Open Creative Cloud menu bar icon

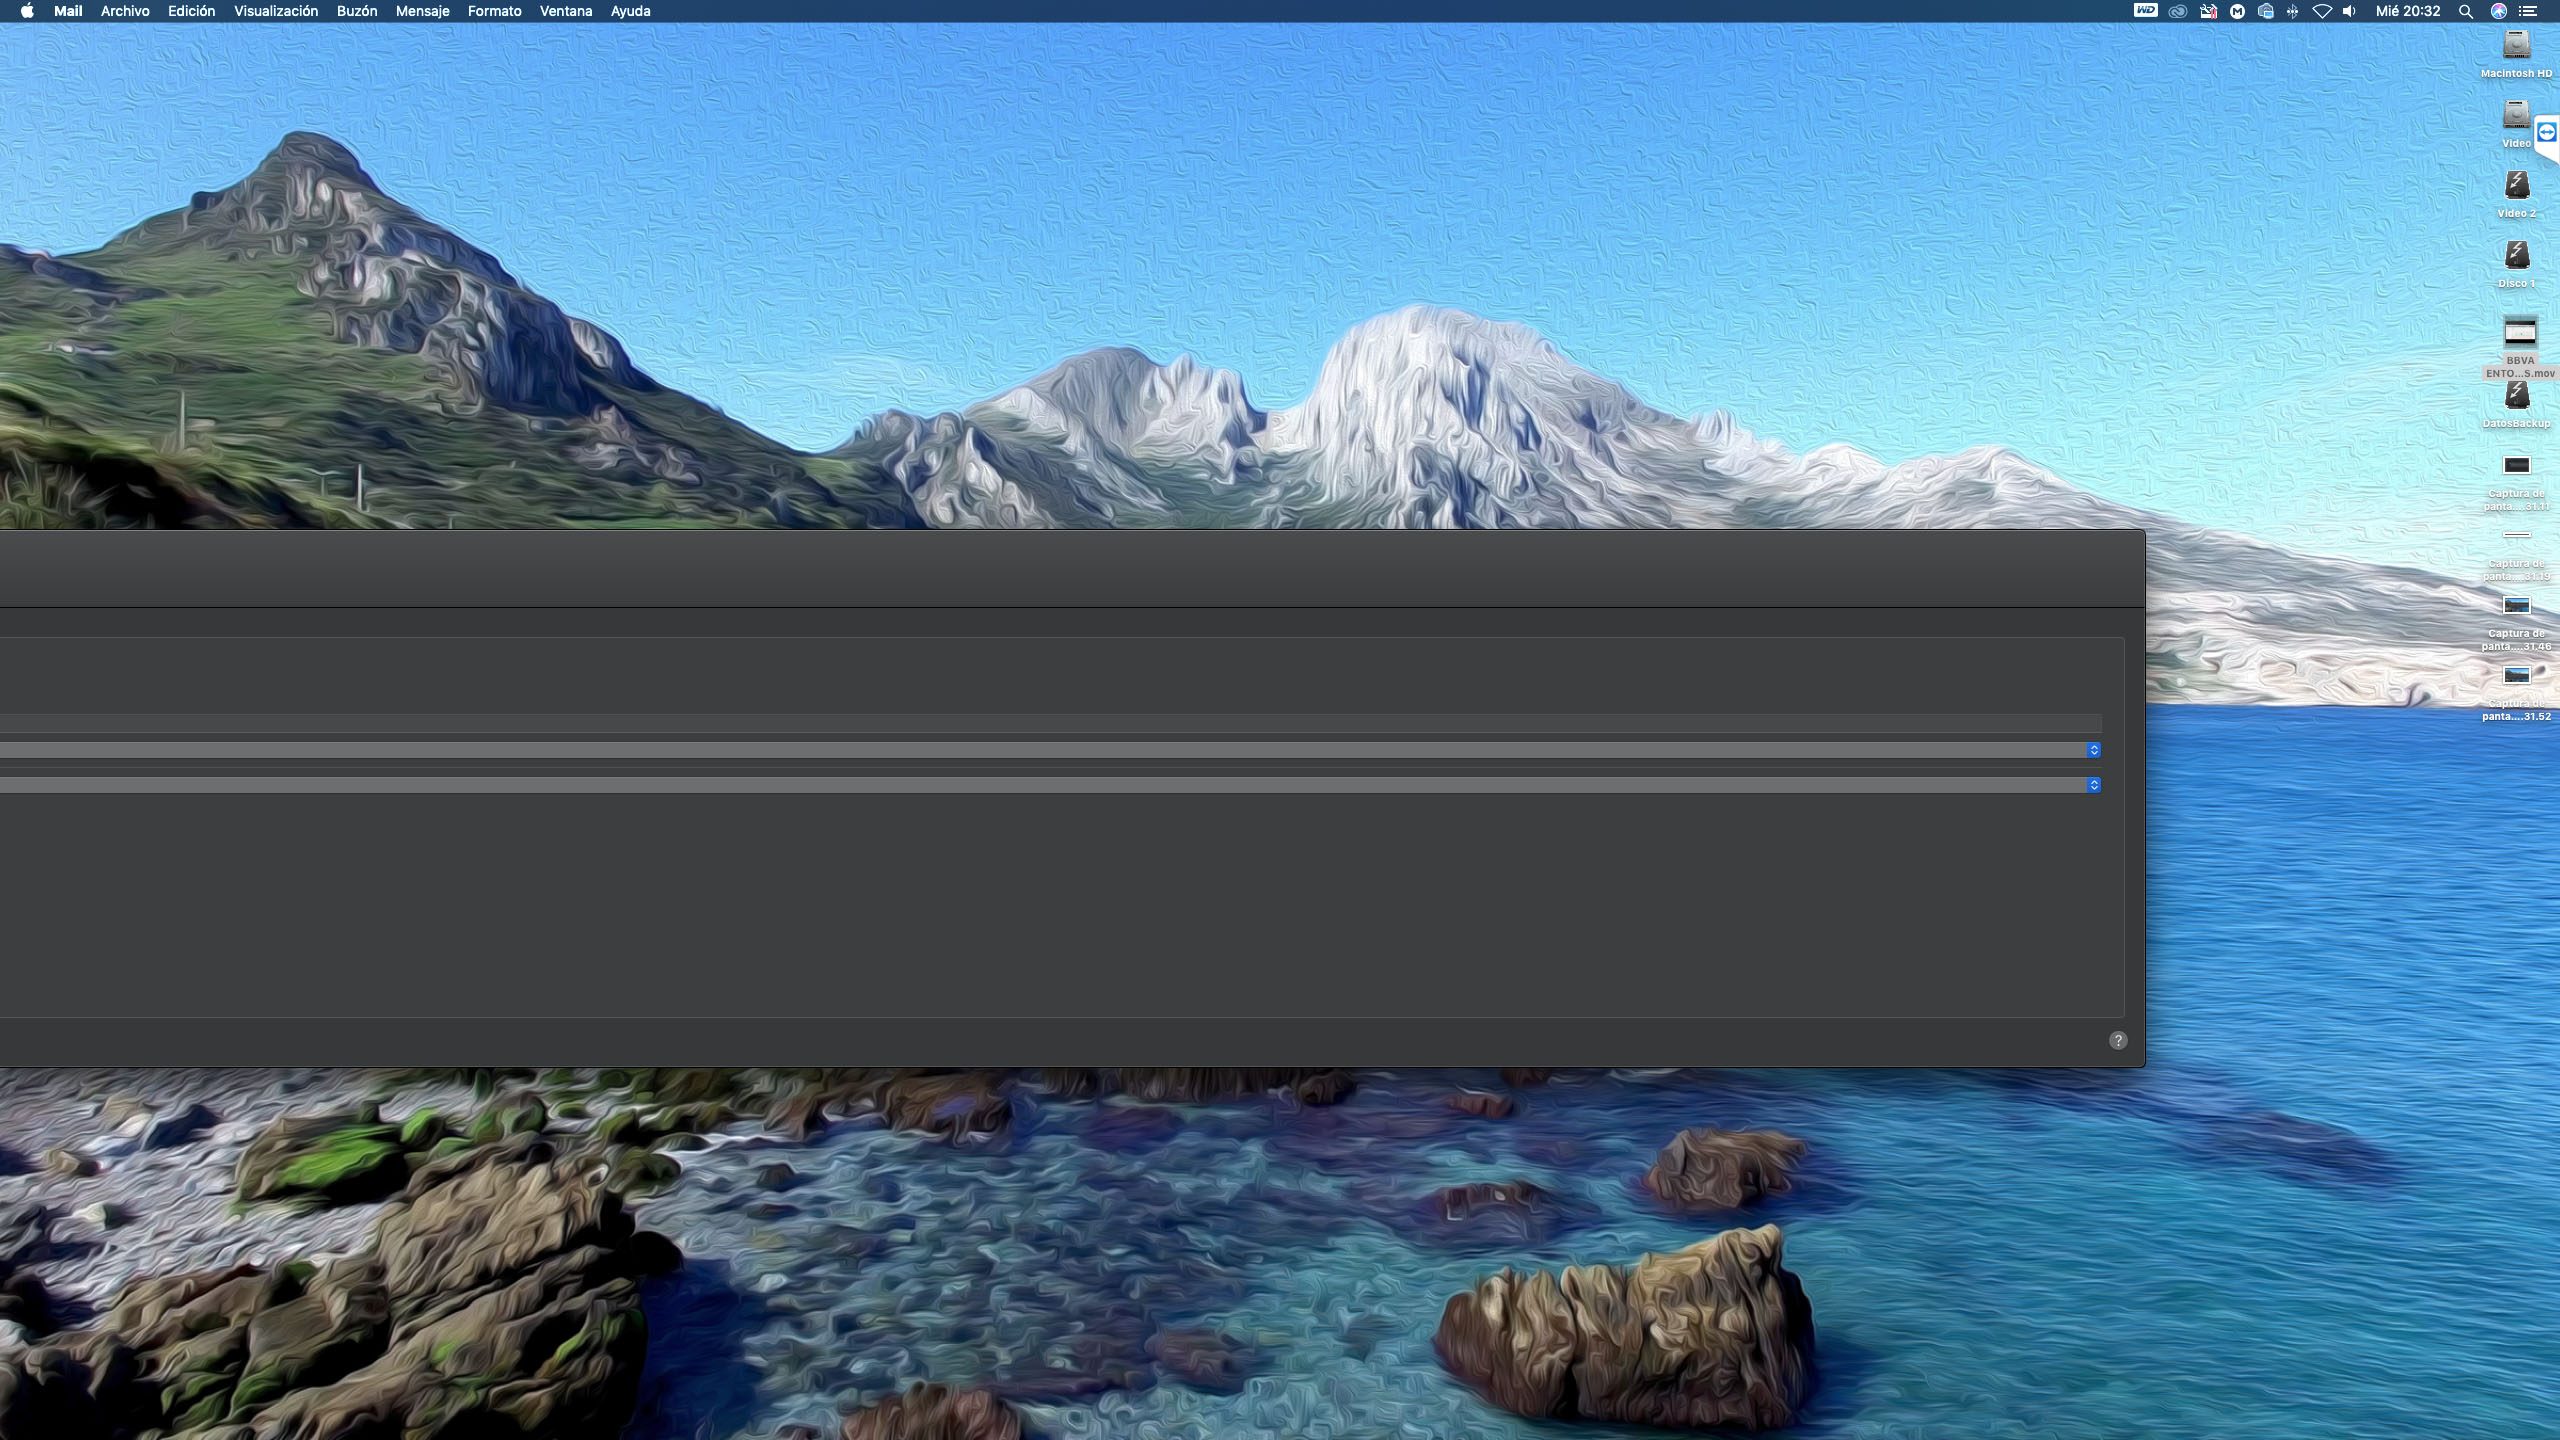pos(2177,11)
